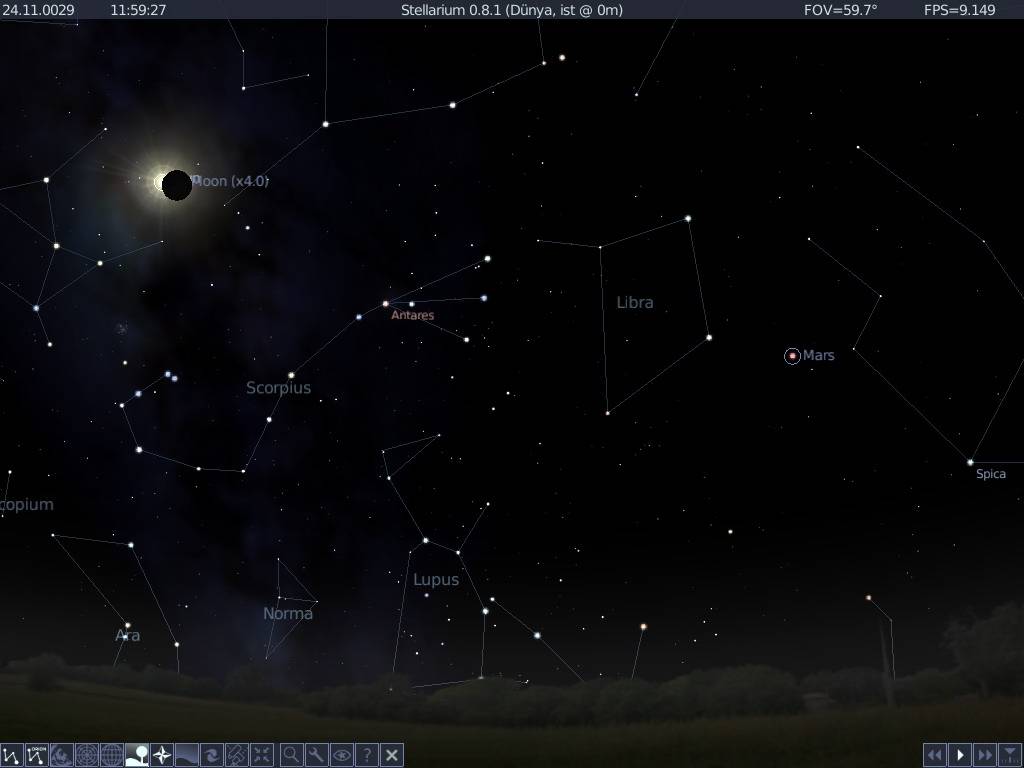Return to current time

(x=1009, y=754)
